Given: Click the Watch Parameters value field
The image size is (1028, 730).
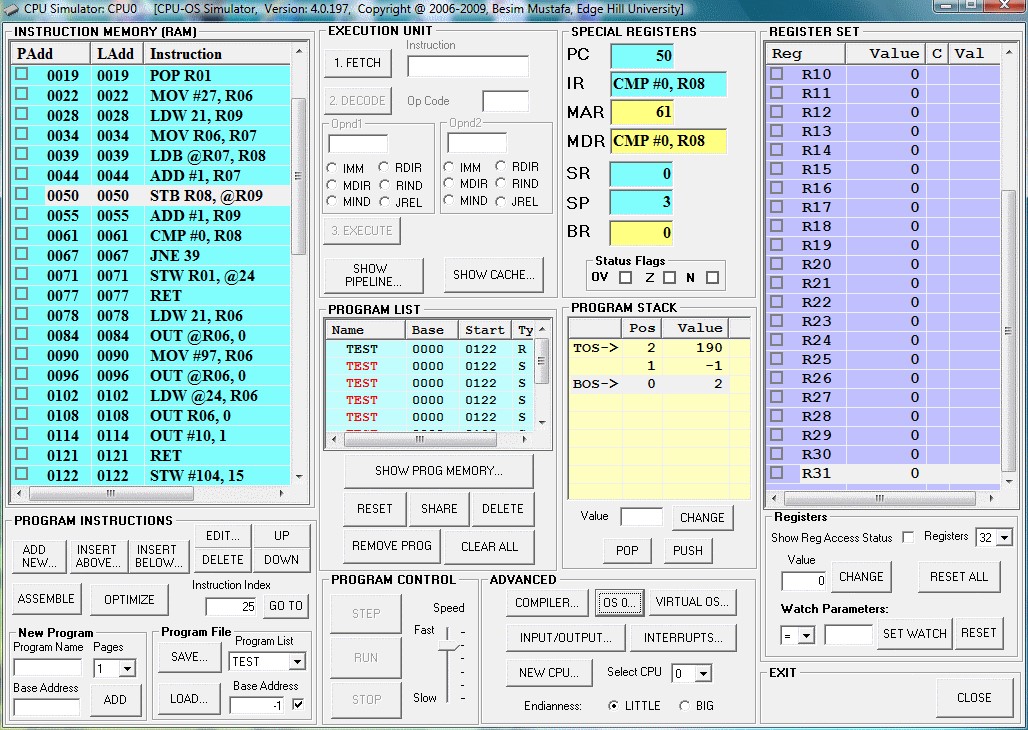Looking at the screenshot, I should [848, 634].
